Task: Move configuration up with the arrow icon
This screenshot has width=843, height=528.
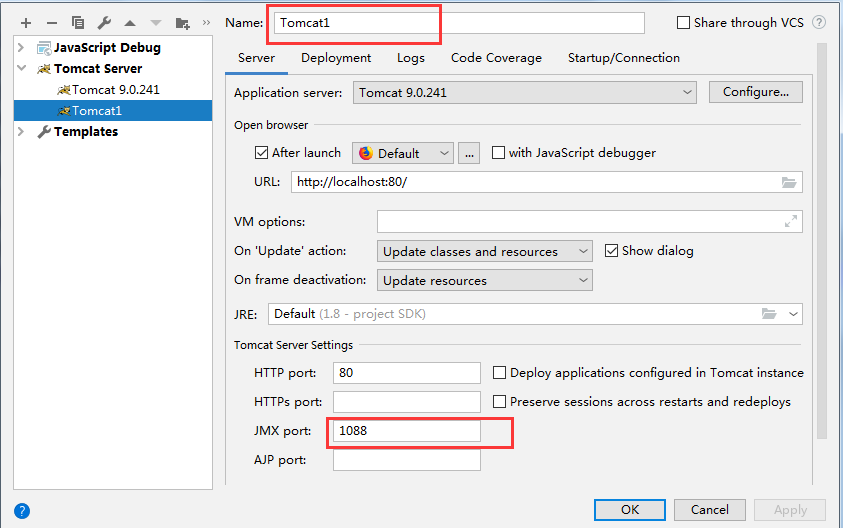Action: (x=130, y=23)
